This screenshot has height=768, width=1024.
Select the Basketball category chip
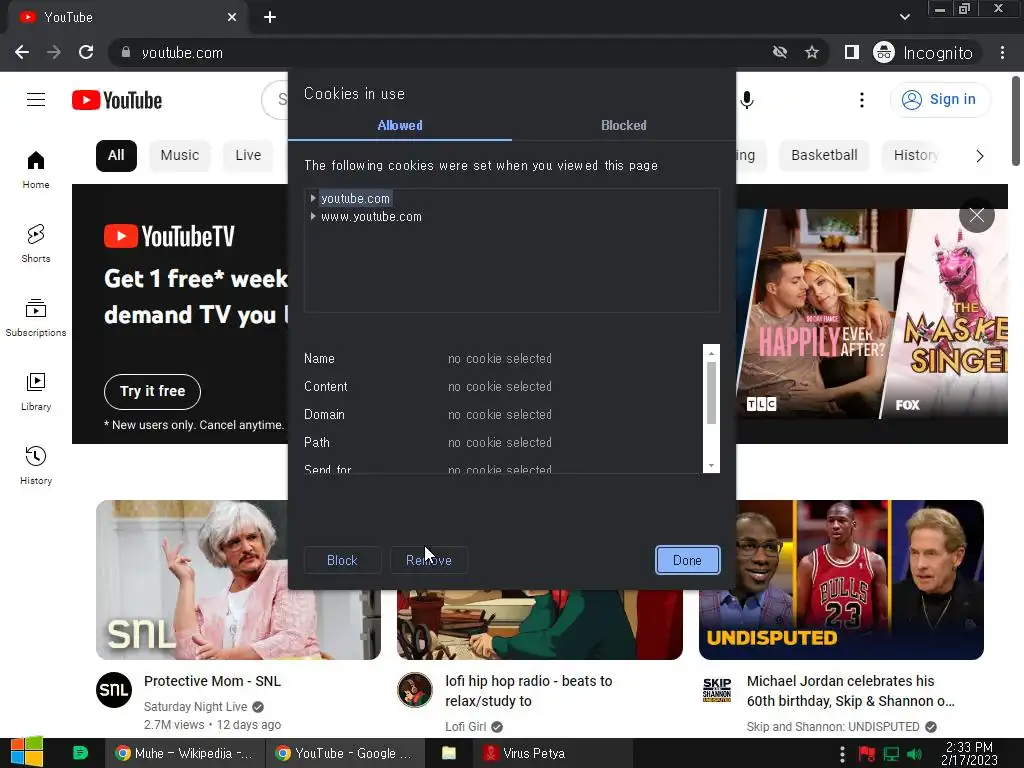pyautogui.click(x=824, y=155)
